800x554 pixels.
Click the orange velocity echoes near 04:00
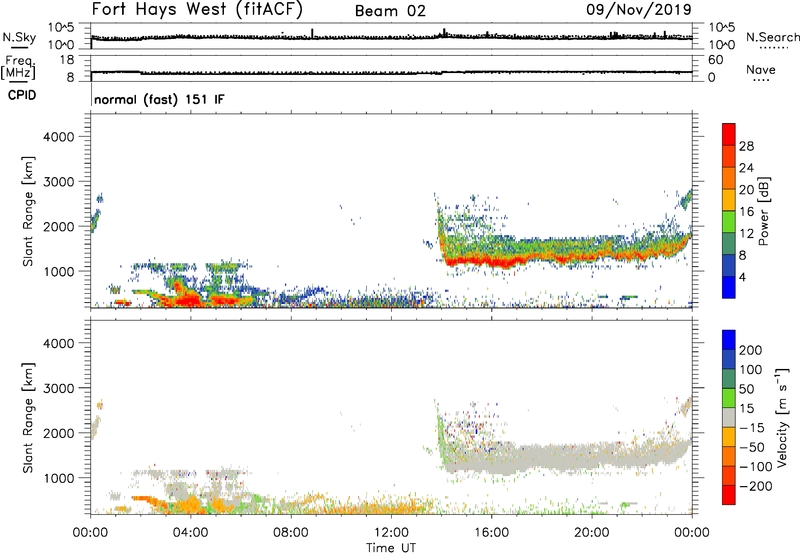click(191, 505)
